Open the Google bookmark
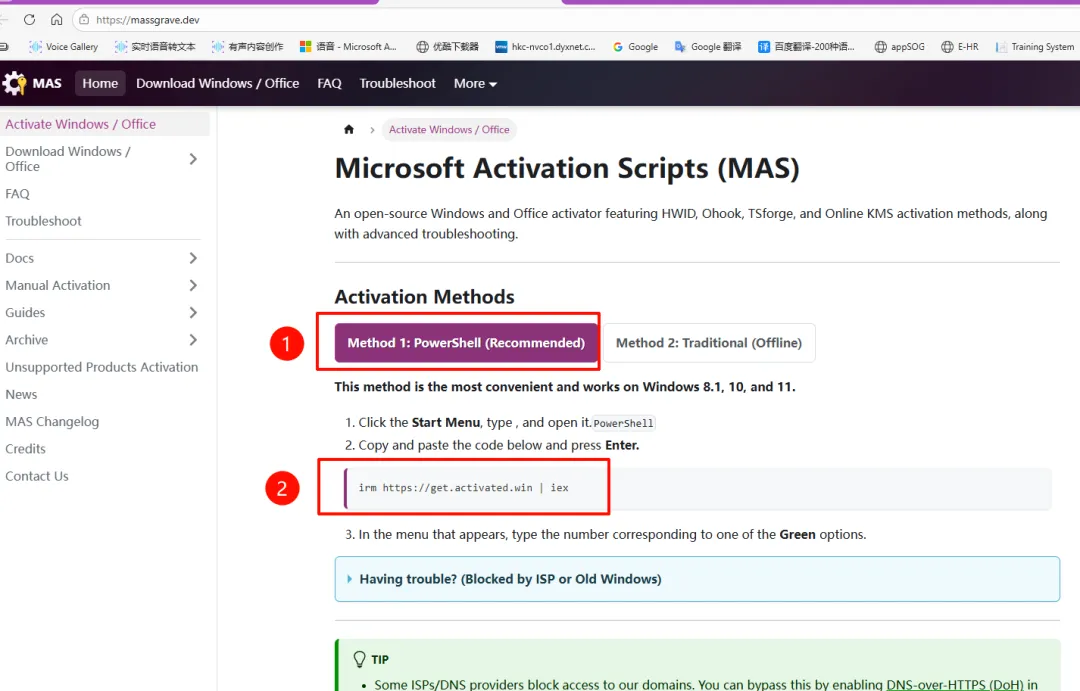This screenshot has width=1080, height=691. tap(635, 47)
